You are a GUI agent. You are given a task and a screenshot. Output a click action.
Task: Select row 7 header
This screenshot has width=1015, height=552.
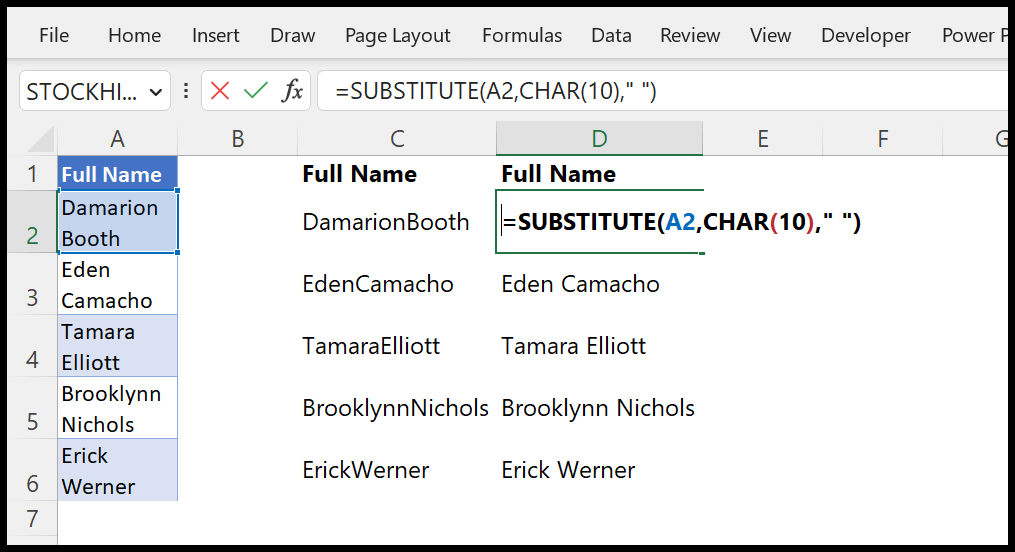click(32, 518)
